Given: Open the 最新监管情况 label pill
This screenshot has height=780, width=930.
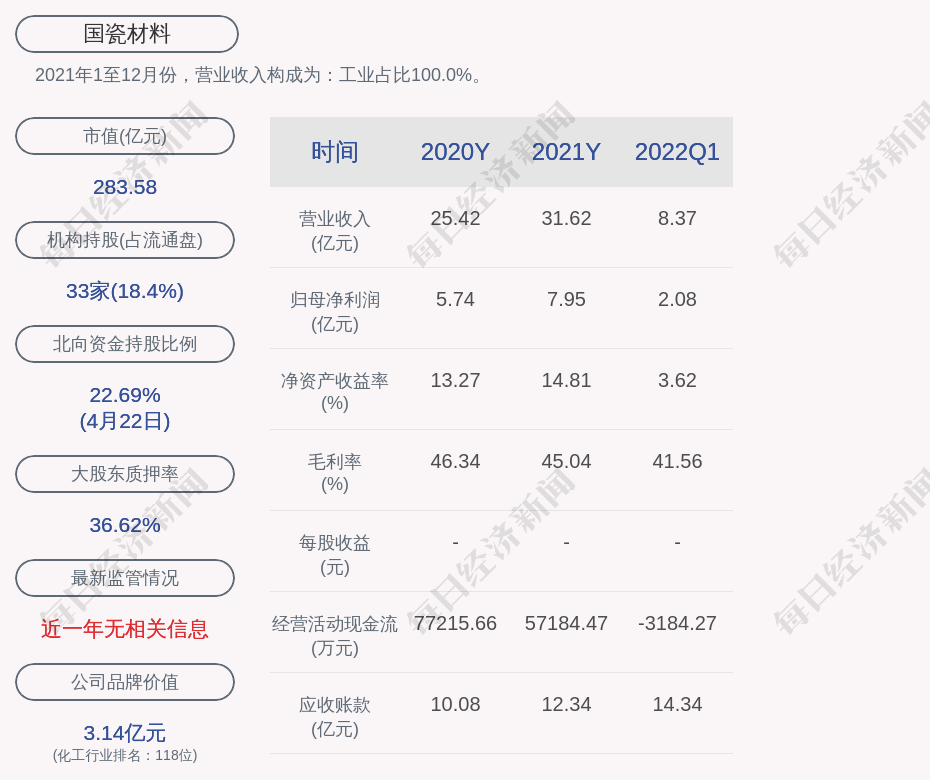Looking at the screenshot, I should [x=125, y=578].
